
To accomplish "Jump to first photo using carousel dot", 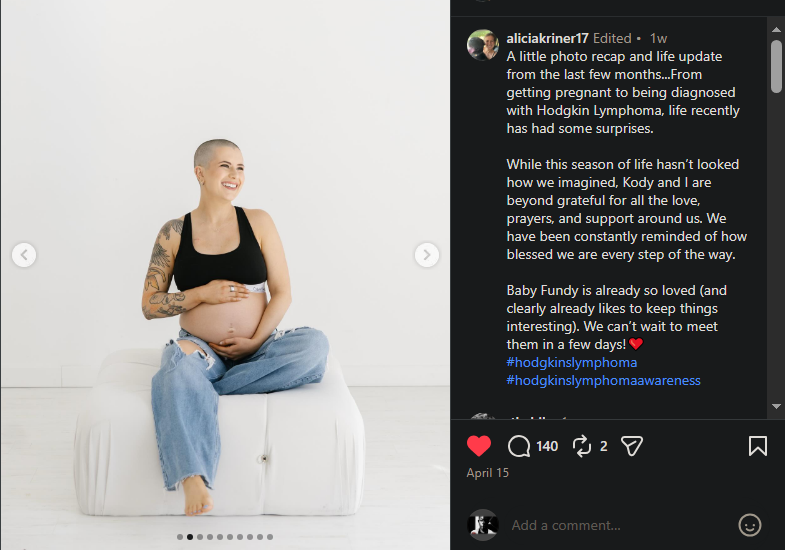I will pyautogui.click(x=180, y=537).
